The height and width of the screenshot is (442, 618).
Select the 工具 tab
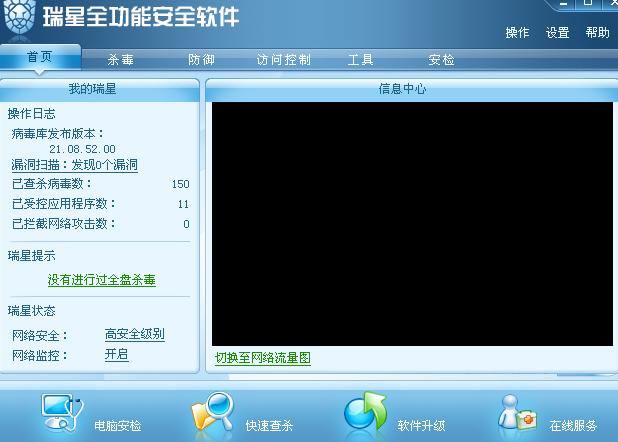(x=361, y=60)
